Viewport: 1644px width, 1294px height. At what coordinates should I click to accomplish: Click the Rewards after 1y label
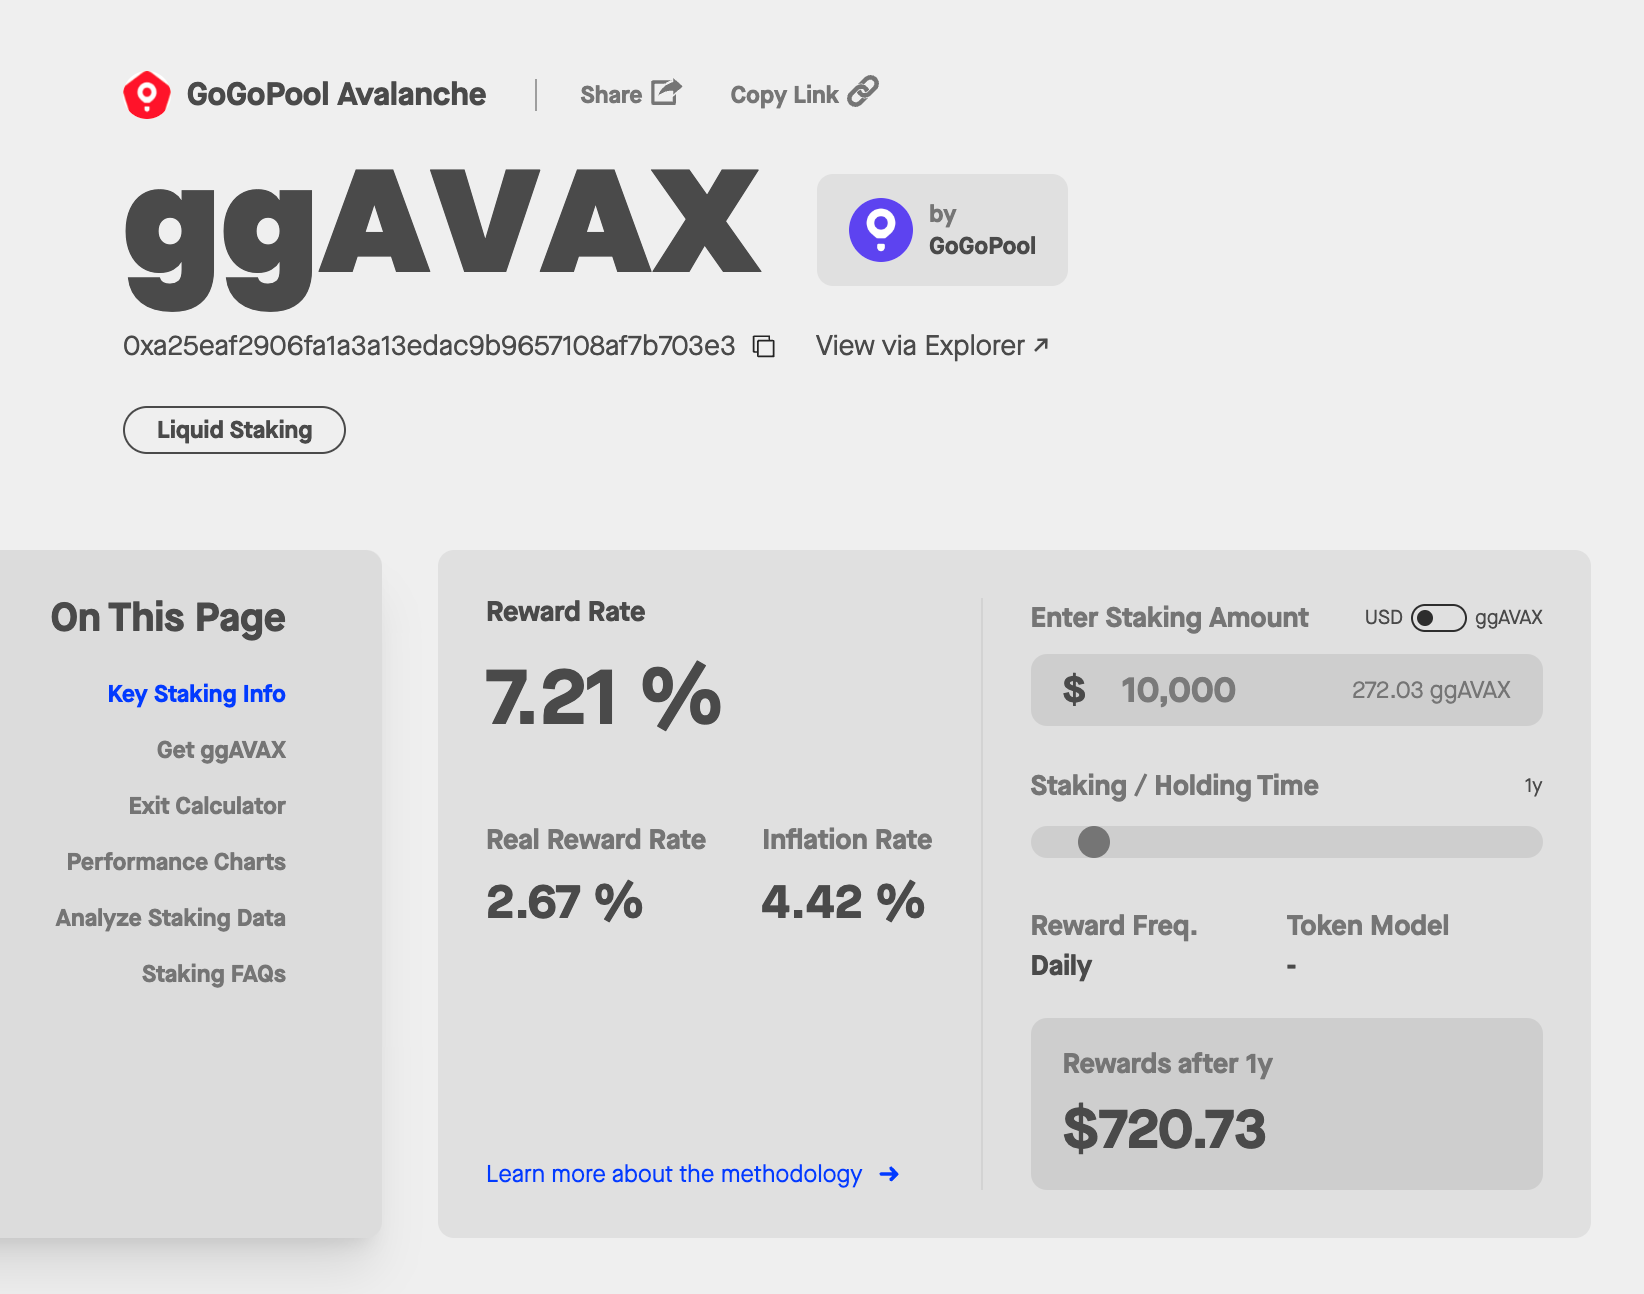tap(1167, 1064)
